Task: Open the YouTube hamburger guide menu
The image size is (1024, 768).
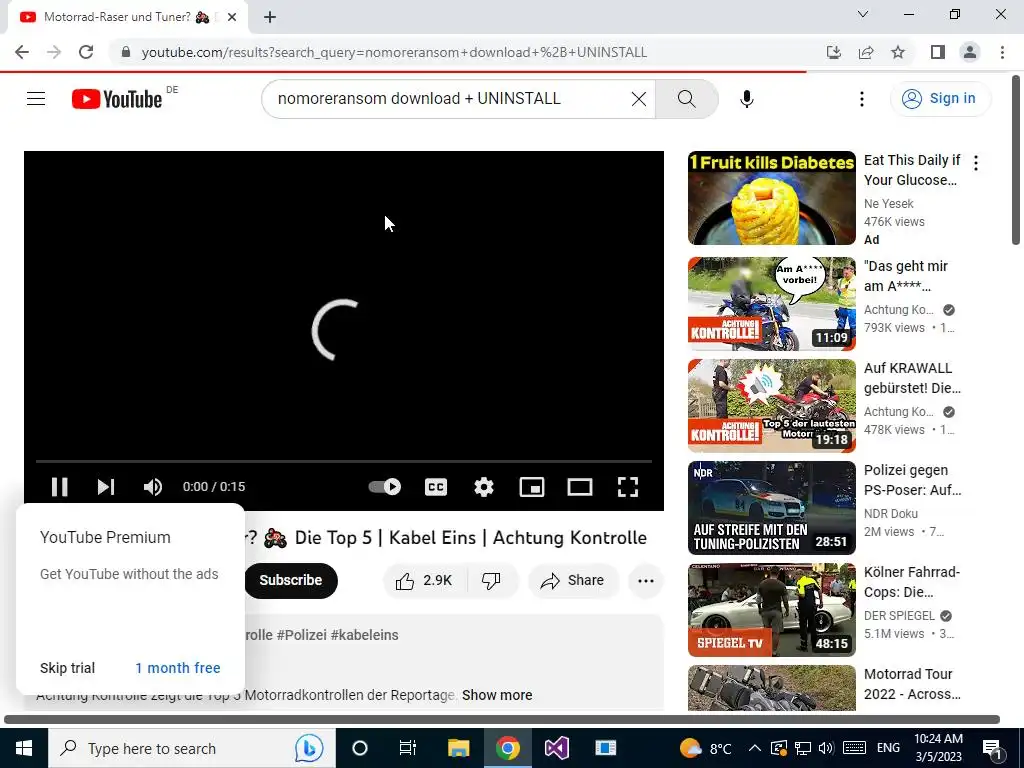Action: click(36, 99)
